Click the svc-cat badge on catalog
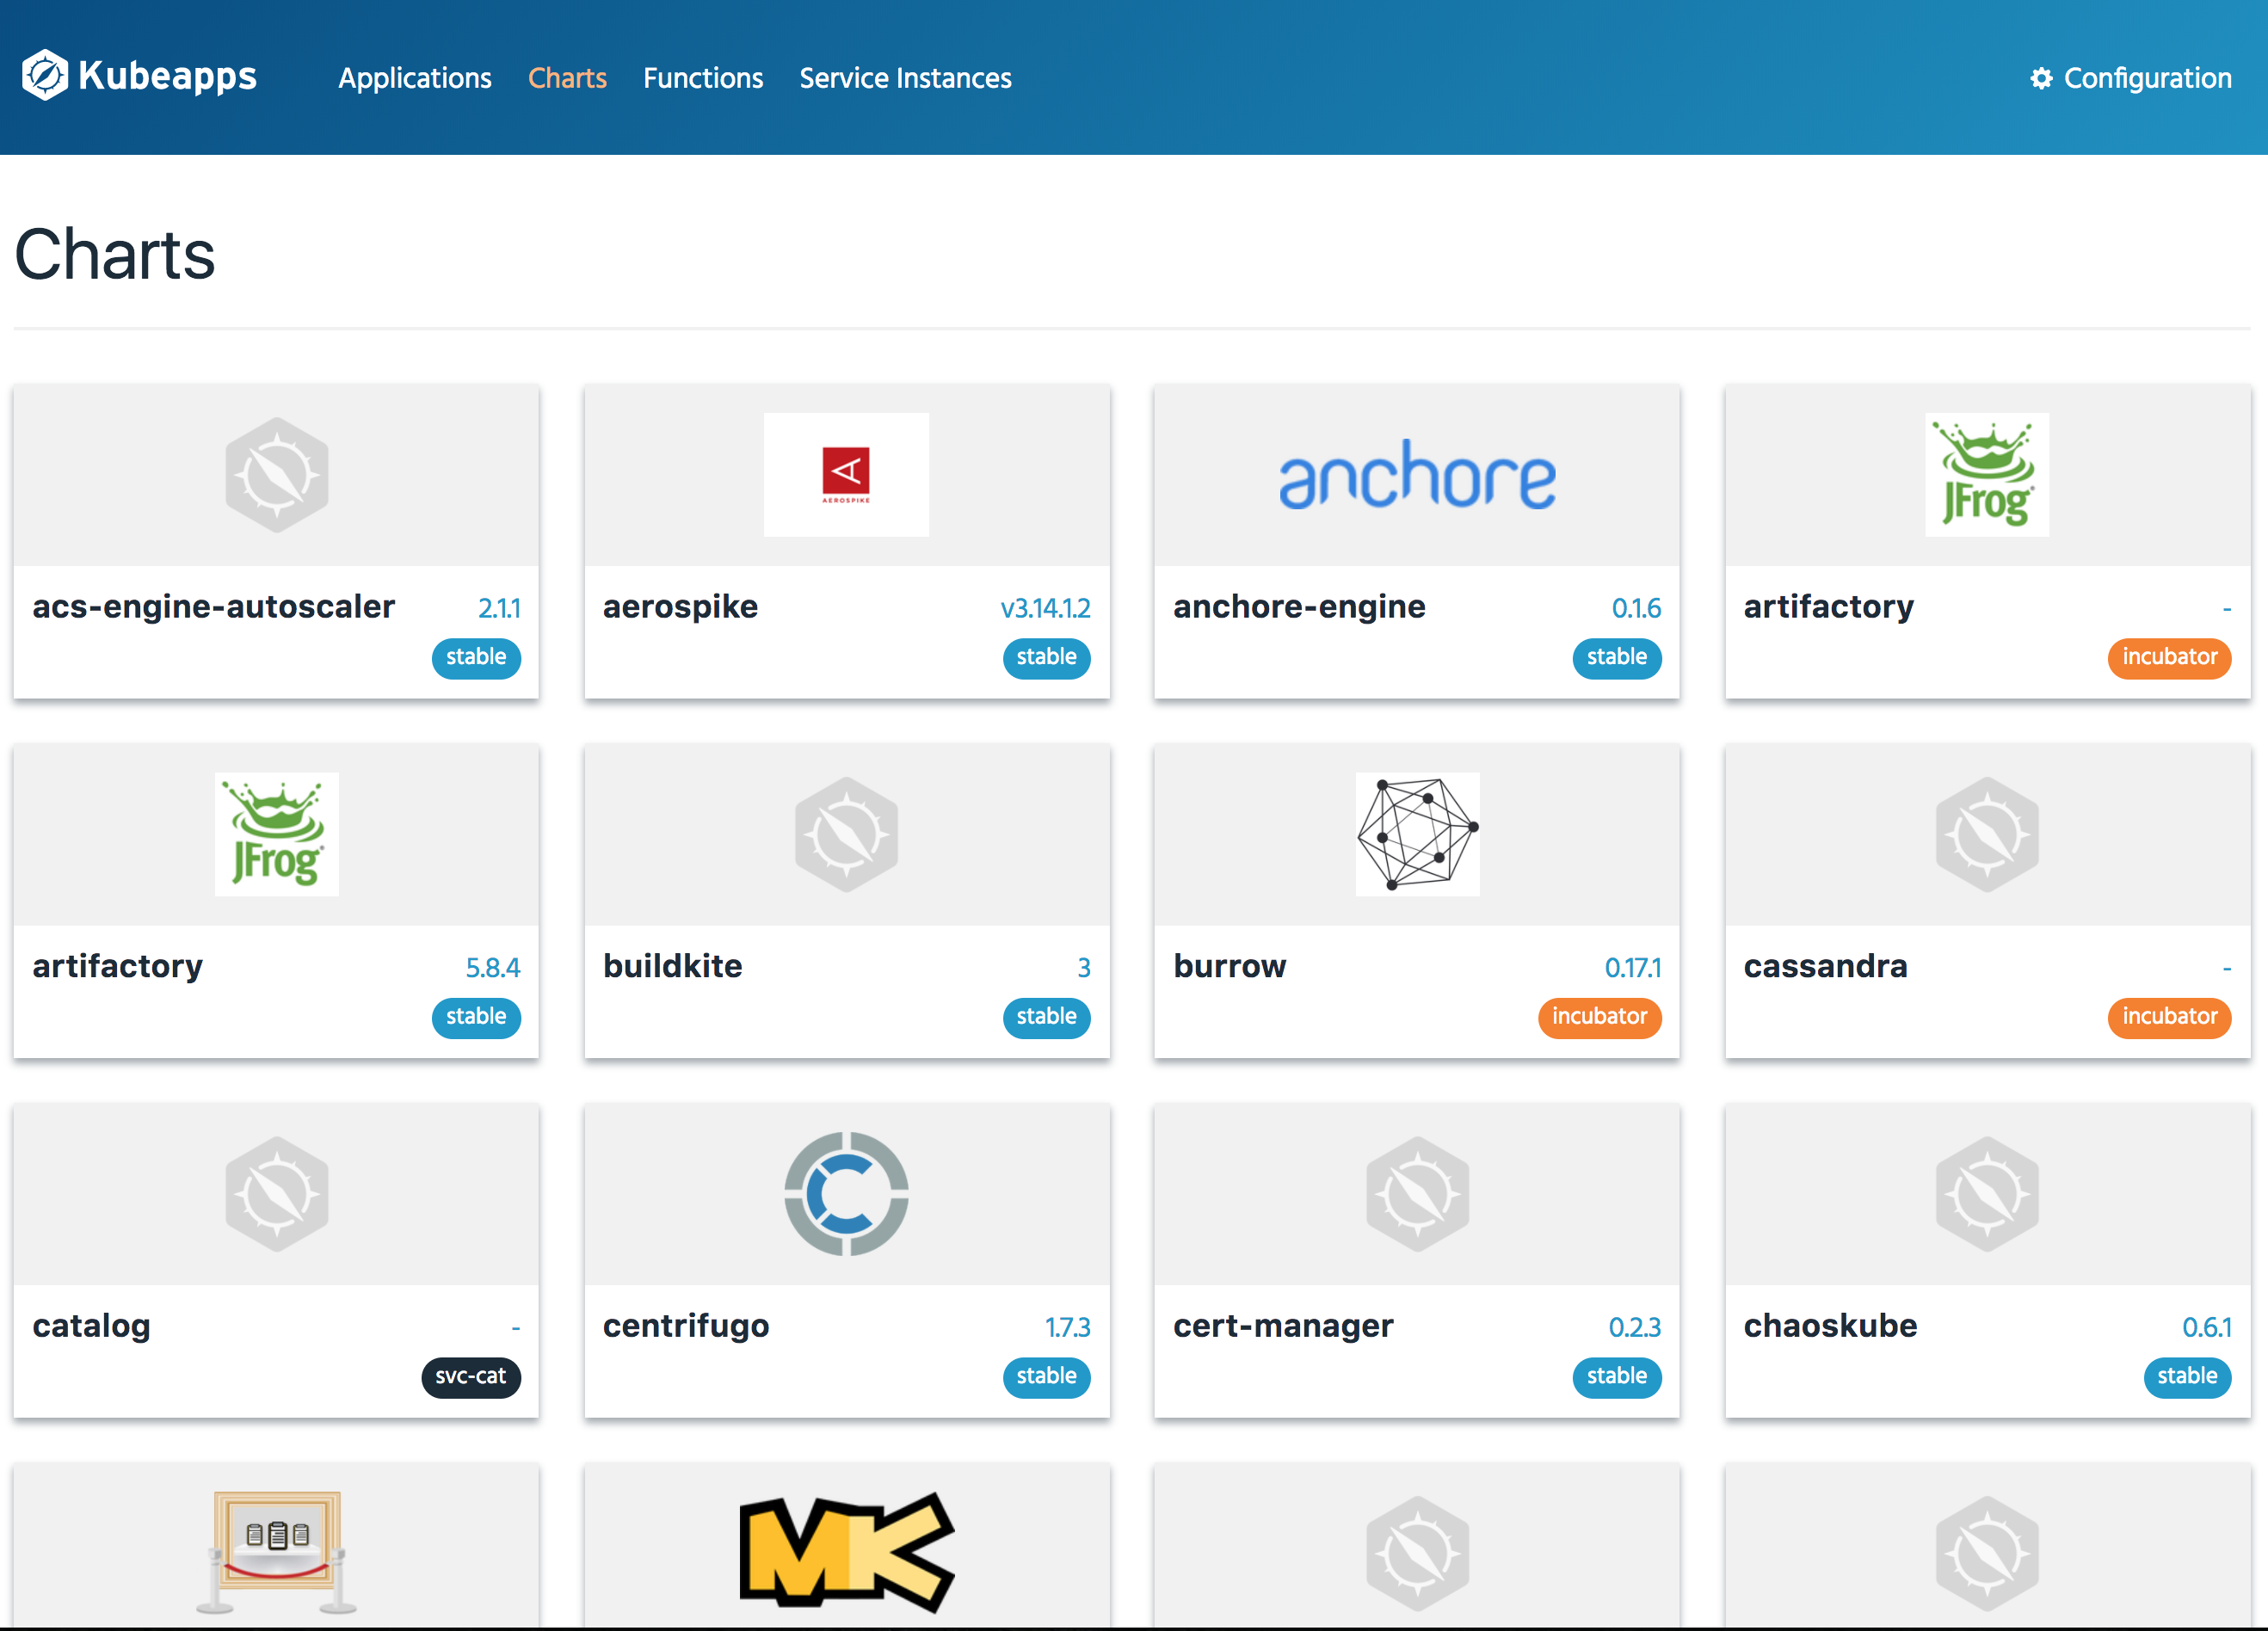 470,1376
